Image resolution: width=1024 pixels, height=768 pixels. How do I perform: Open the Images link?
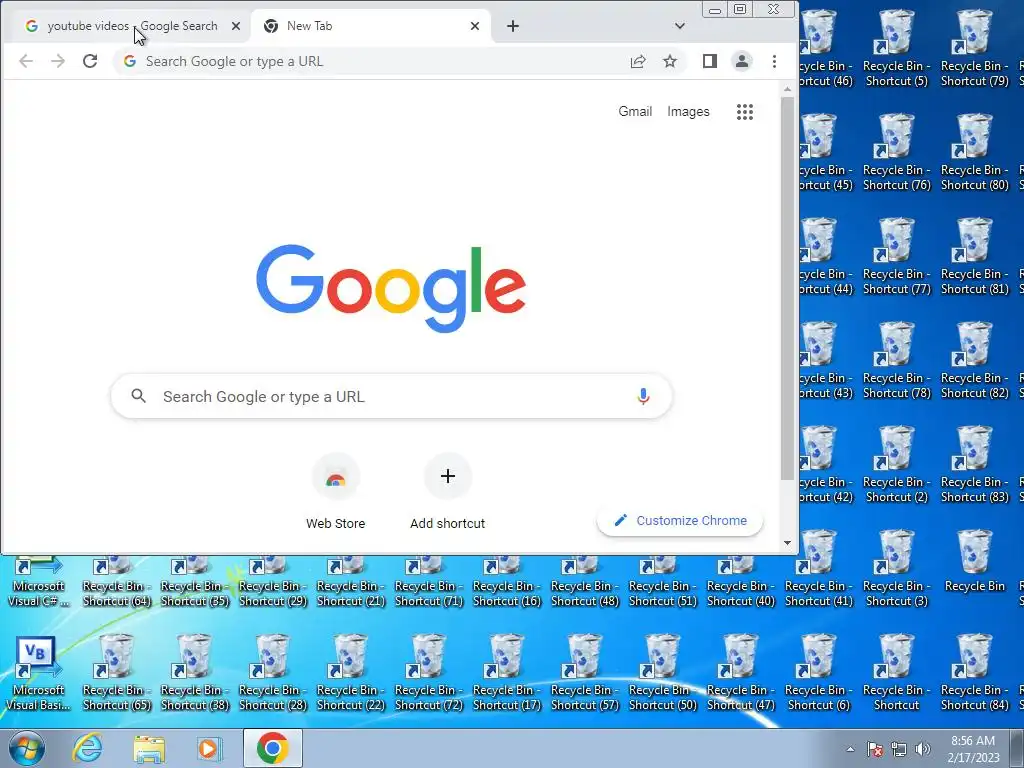[688, 112]
